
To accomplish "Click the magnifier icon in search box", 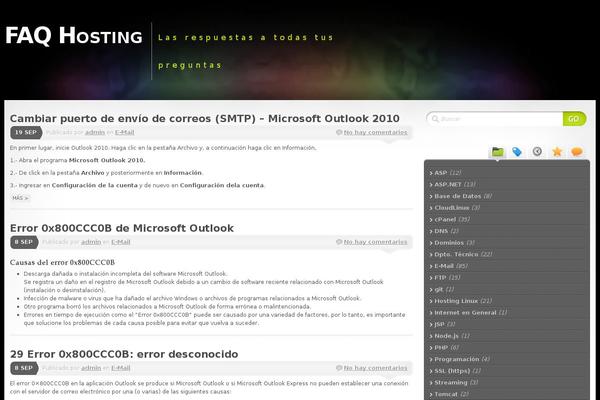I will (435, 119).
